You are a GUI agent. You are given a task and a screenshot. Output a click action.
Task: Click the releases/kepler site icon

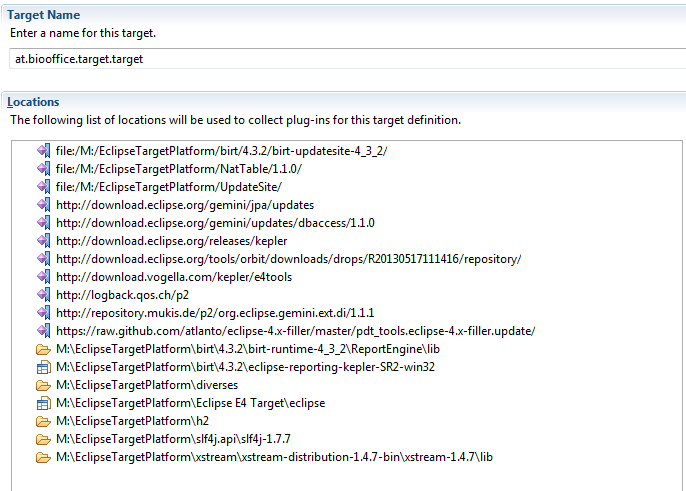[43, 241]
